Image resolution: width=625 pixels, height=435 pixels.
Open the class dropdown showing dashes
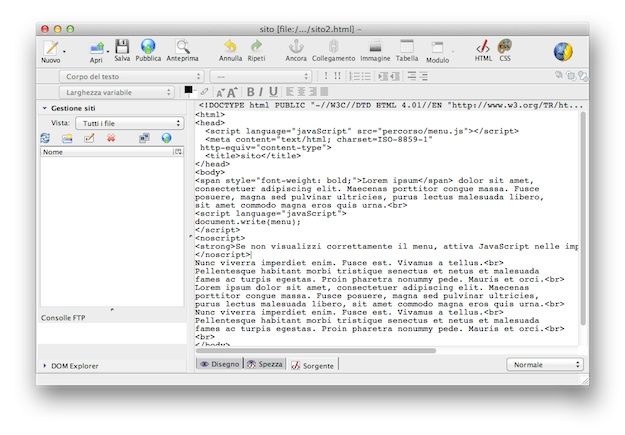tap(261, 76)
